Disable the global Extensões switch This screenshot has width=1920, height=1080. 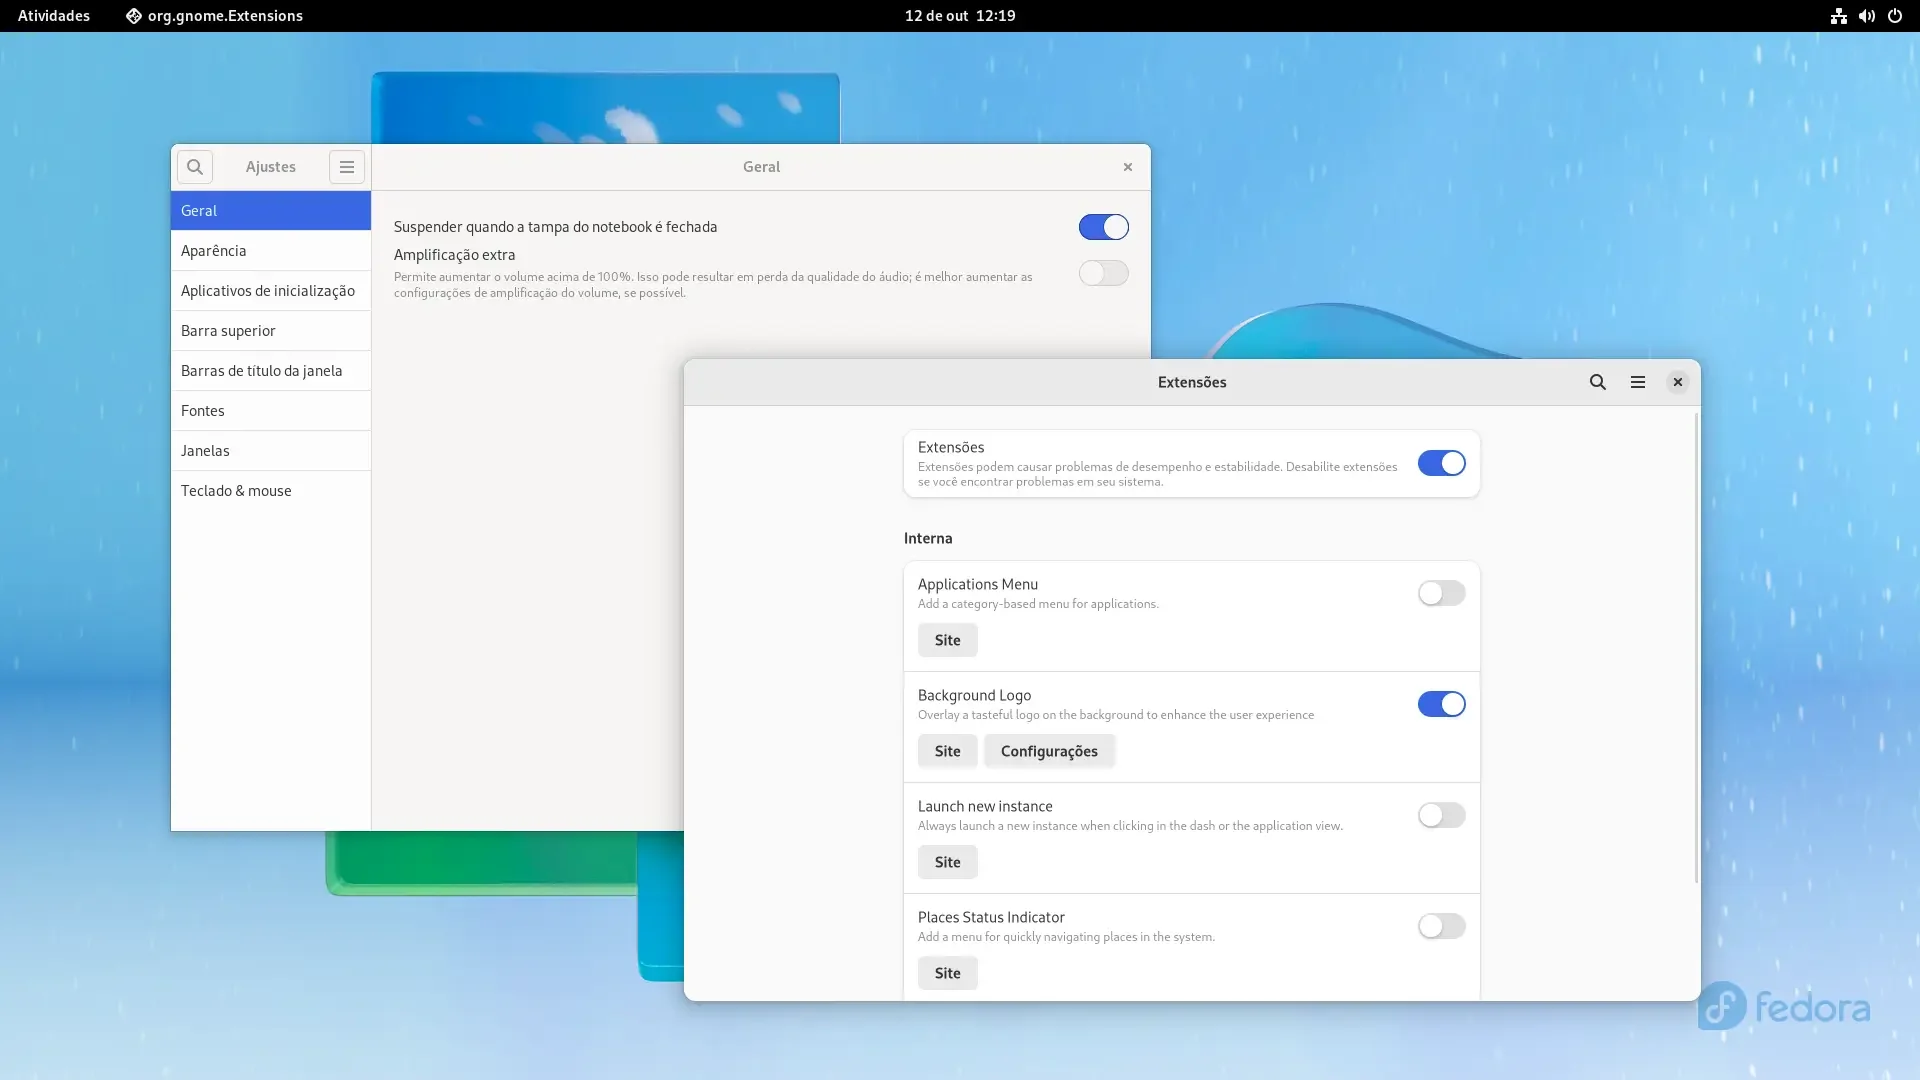click(1442, 463)
